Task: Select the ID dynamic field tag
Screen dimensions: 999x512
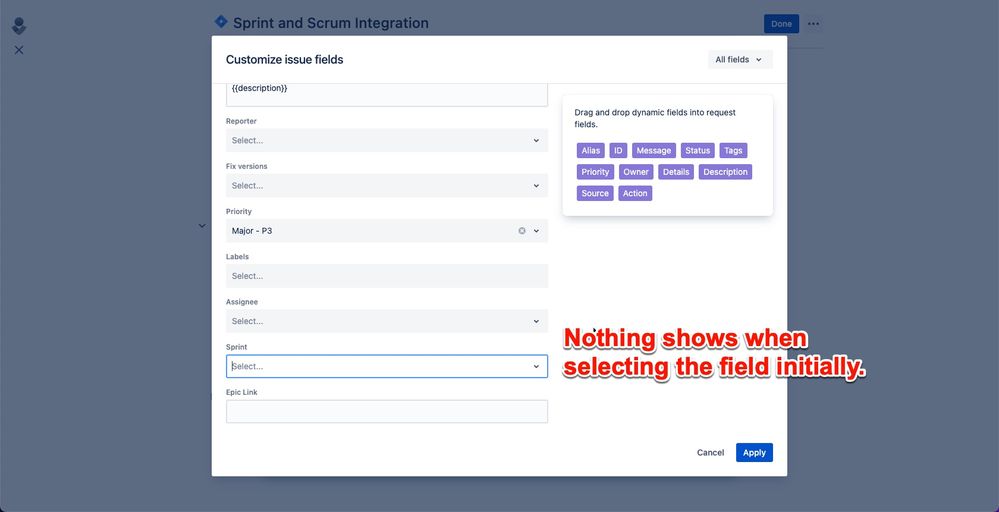Action: (618, 150)
